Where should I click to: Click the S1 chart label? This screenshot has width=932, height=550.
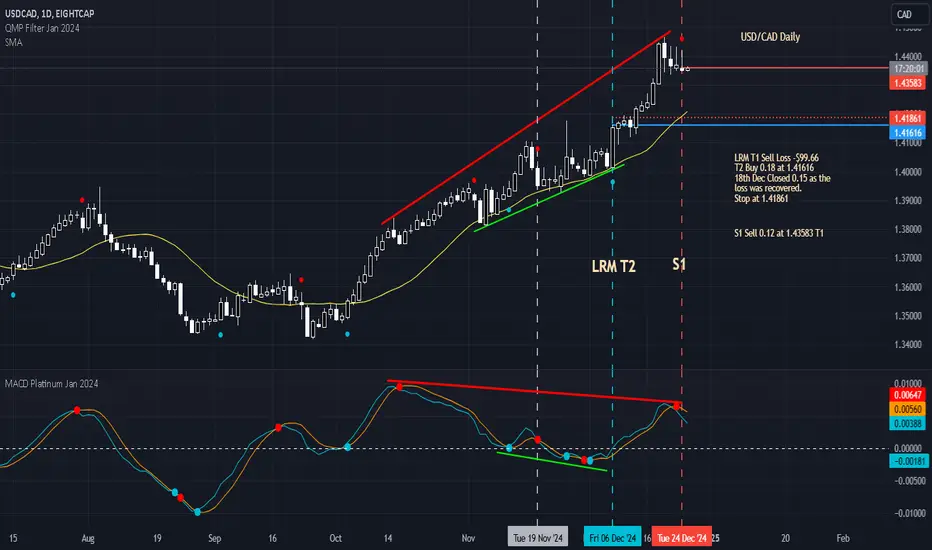click(679, 264)
